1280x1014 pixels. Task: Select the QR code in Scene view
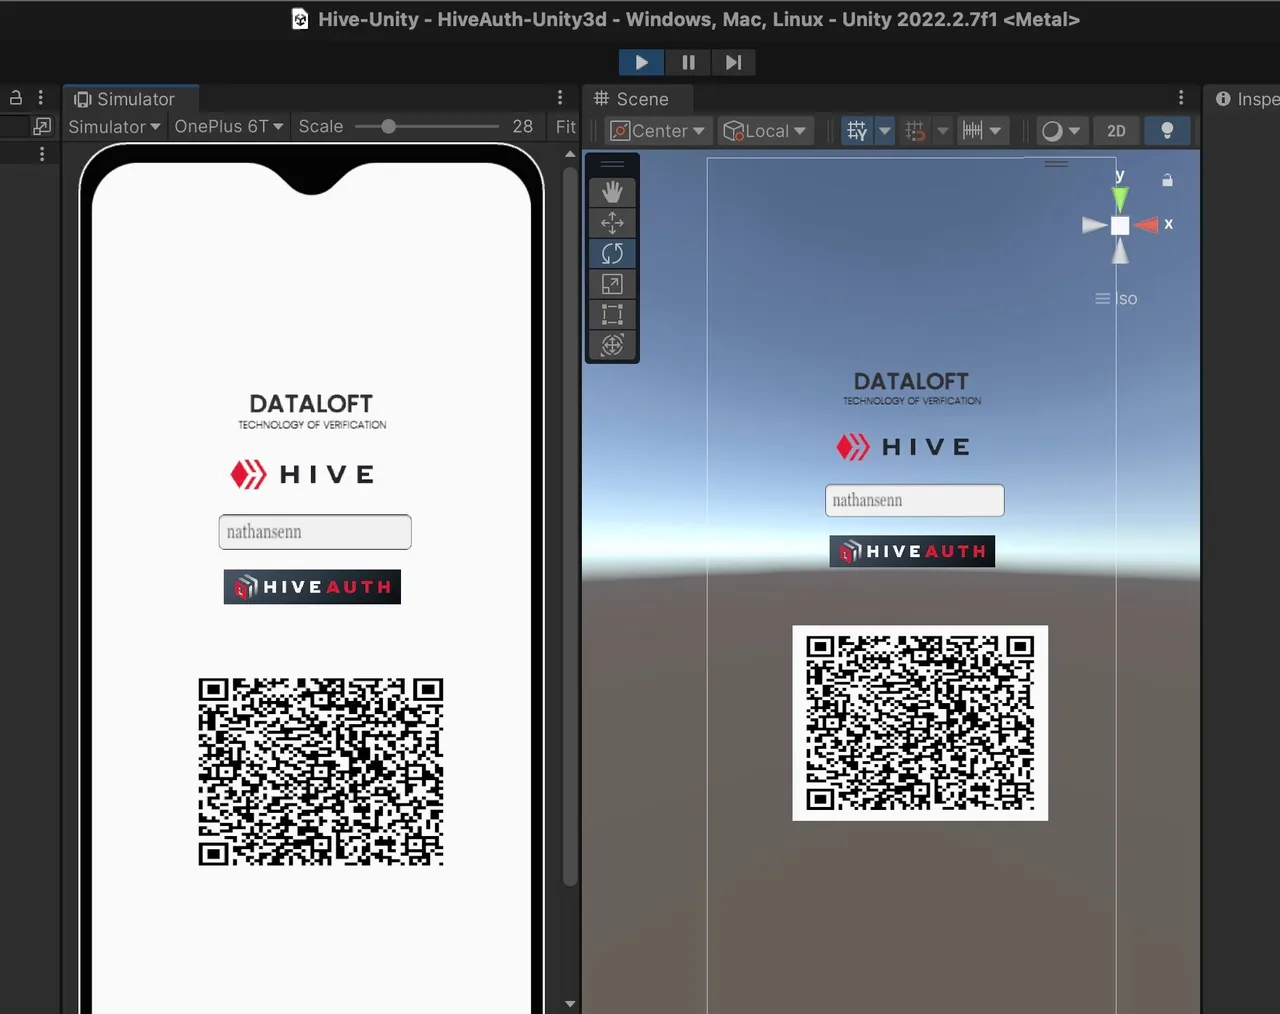[920, 723]
